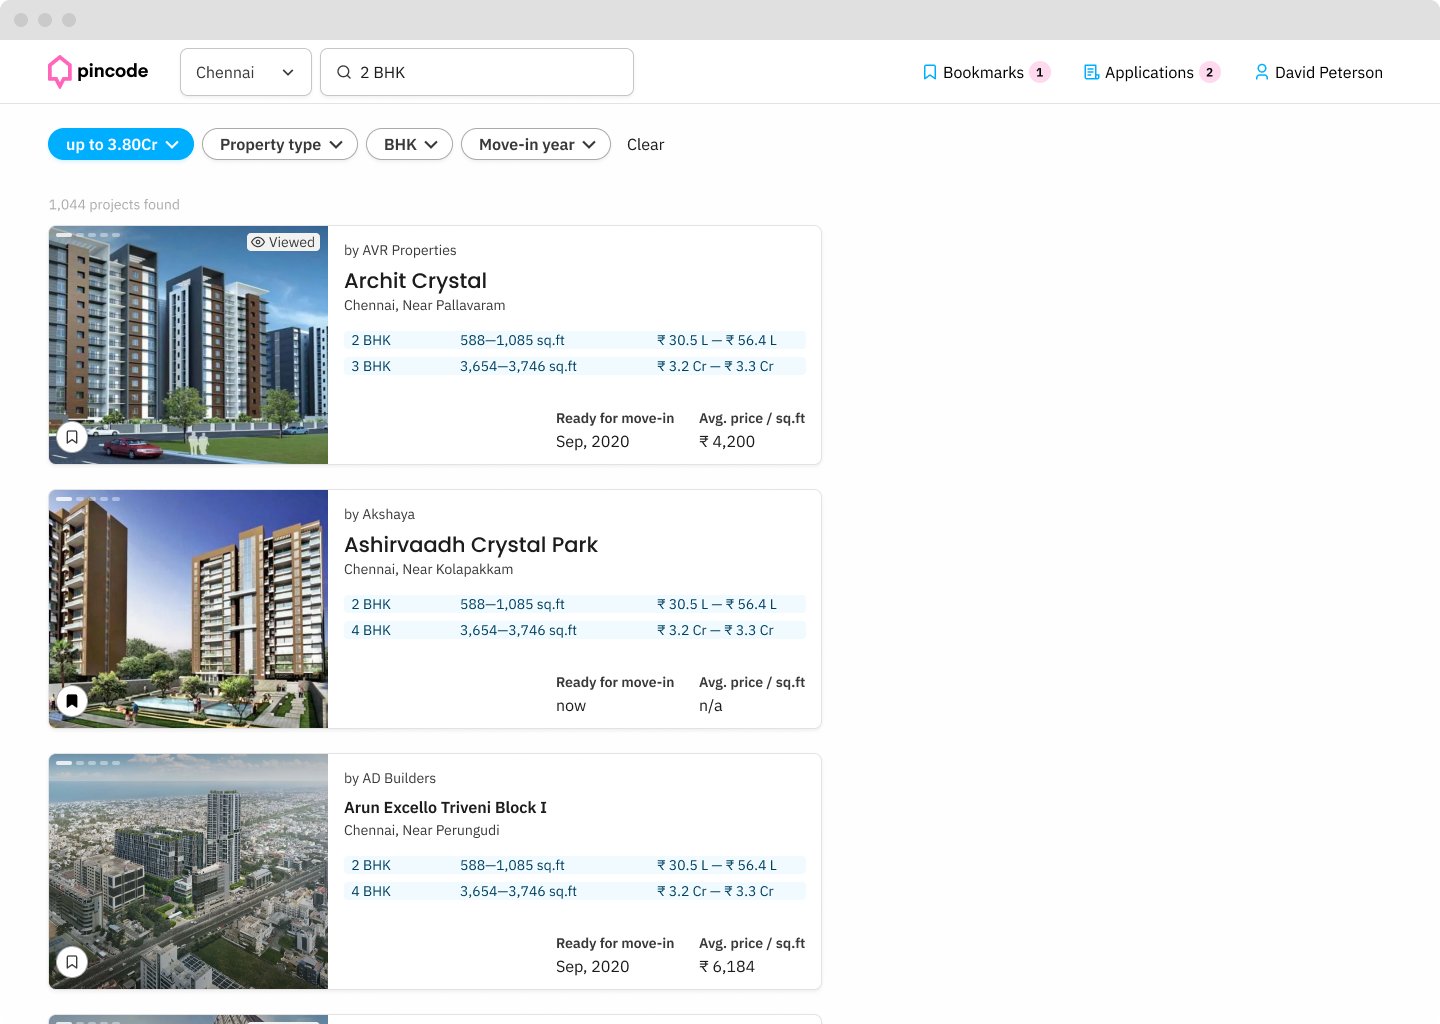Clear all applied filters
Screen dimensions: 1440x1024
click(x=645, y=144)
